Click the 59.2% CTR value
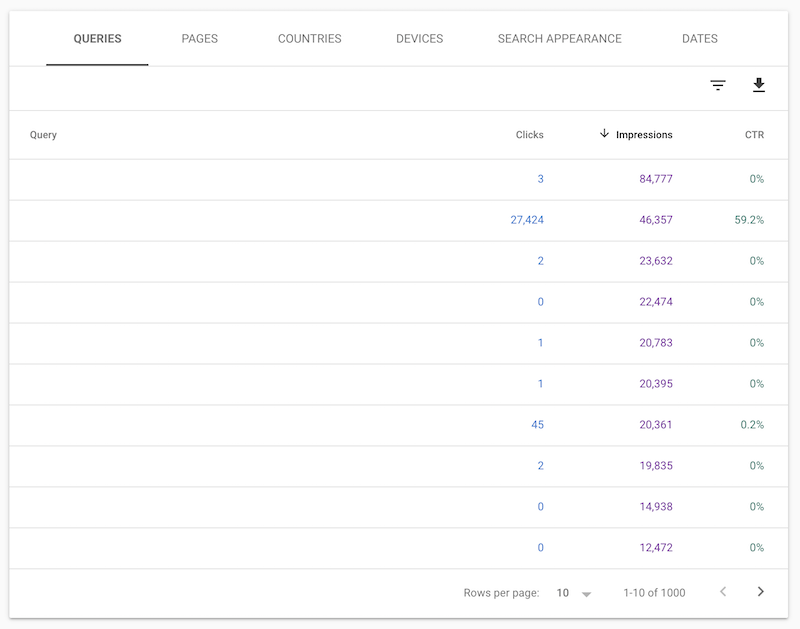Screen dimensions: 800x629 (749, 220)
